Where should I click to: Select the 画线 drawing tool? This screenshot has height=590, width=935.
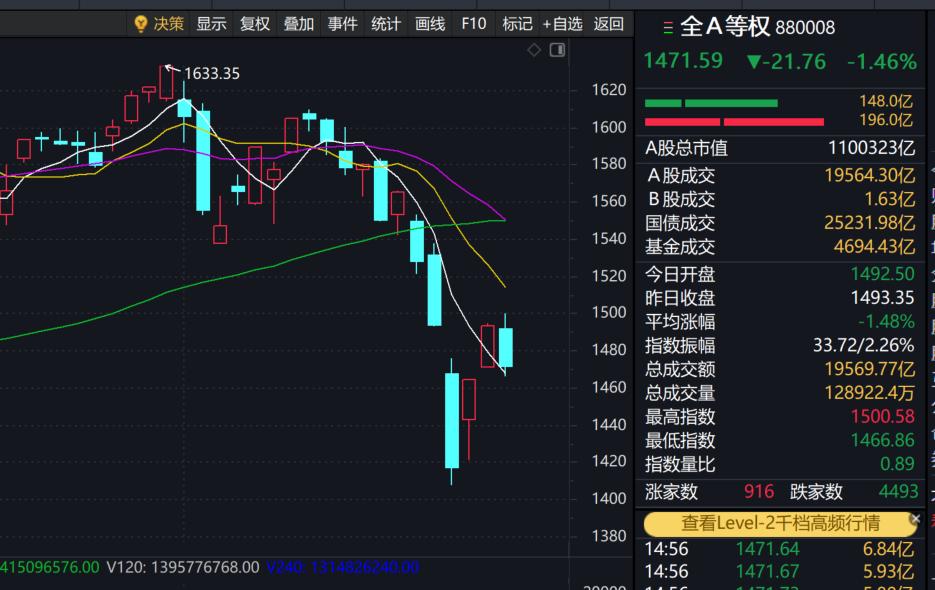point(430,24)
